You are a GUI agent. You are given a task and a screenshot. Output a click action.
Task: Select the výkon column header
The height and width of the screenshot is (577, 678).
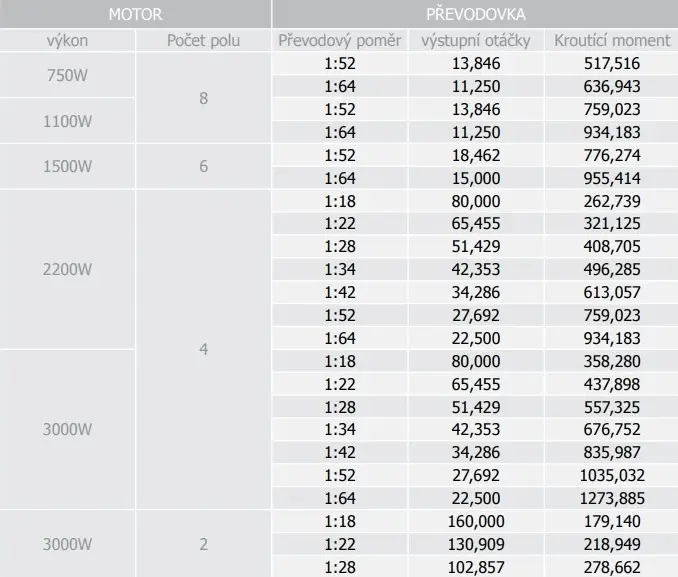pos(67,41)
